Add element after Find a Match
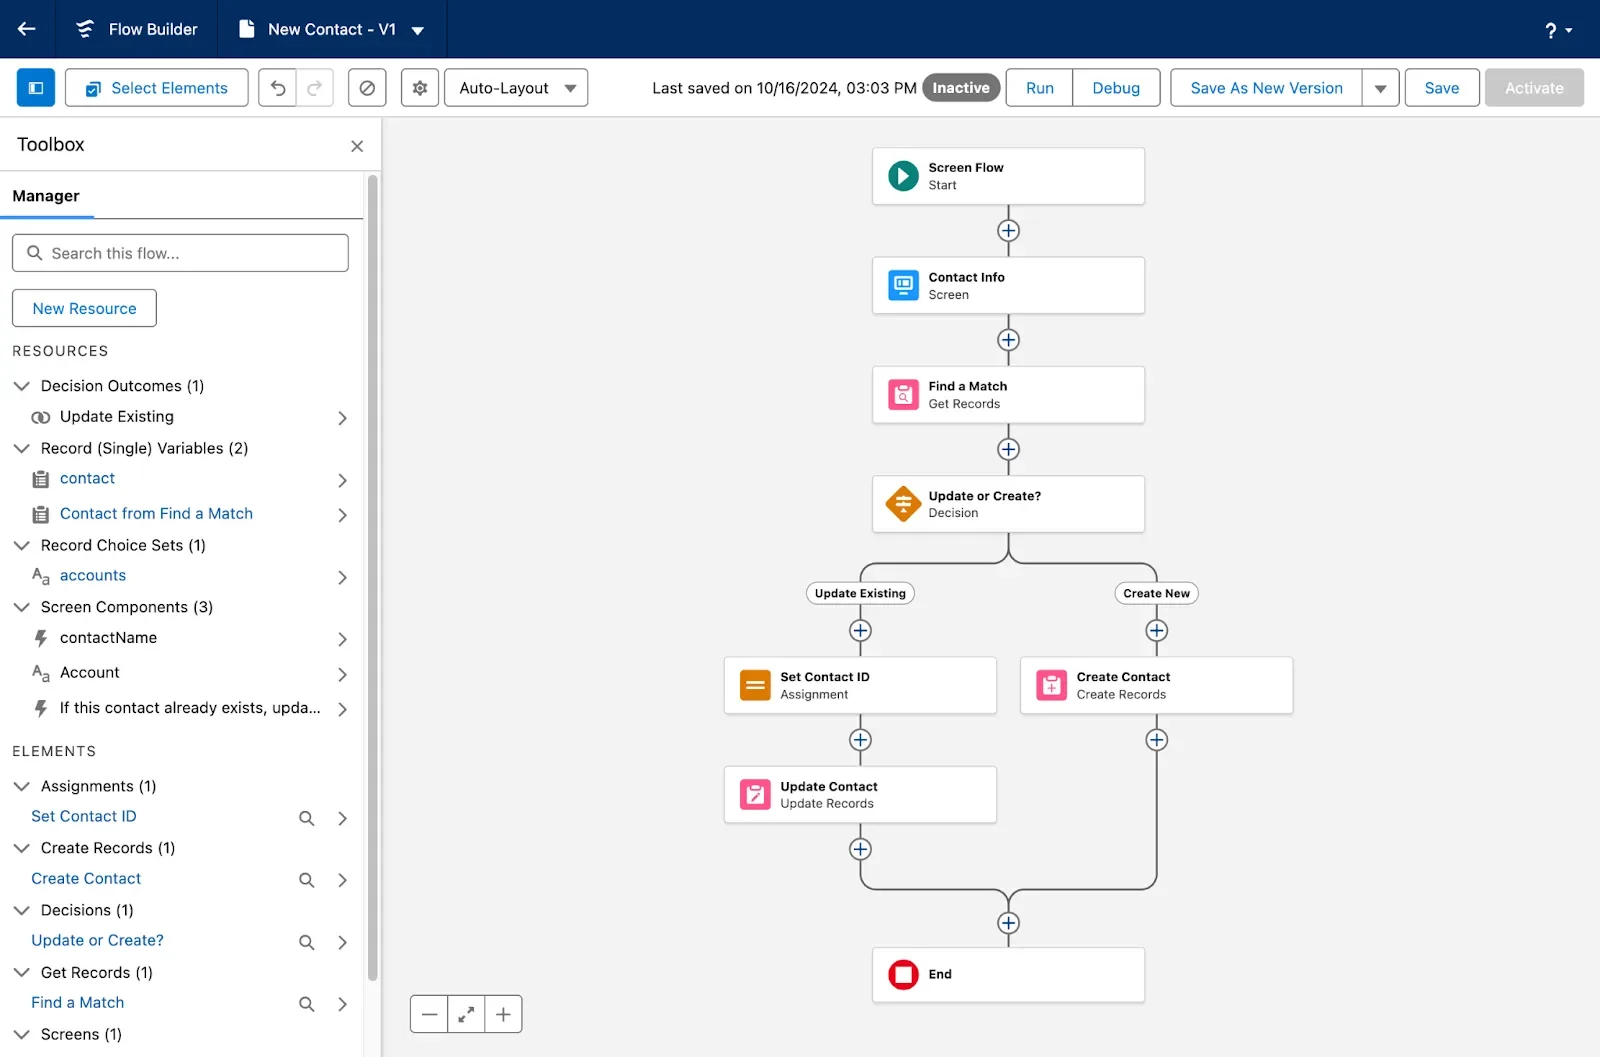Viewport: 1600px width, 1057px height. point(1008,450)
